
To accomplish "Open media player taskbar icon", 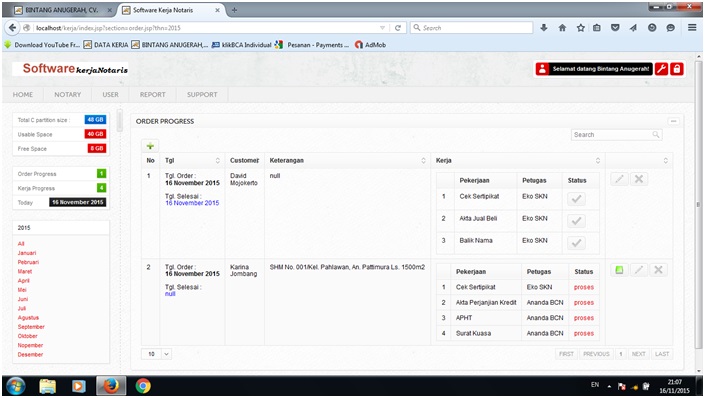I will 79,386.
